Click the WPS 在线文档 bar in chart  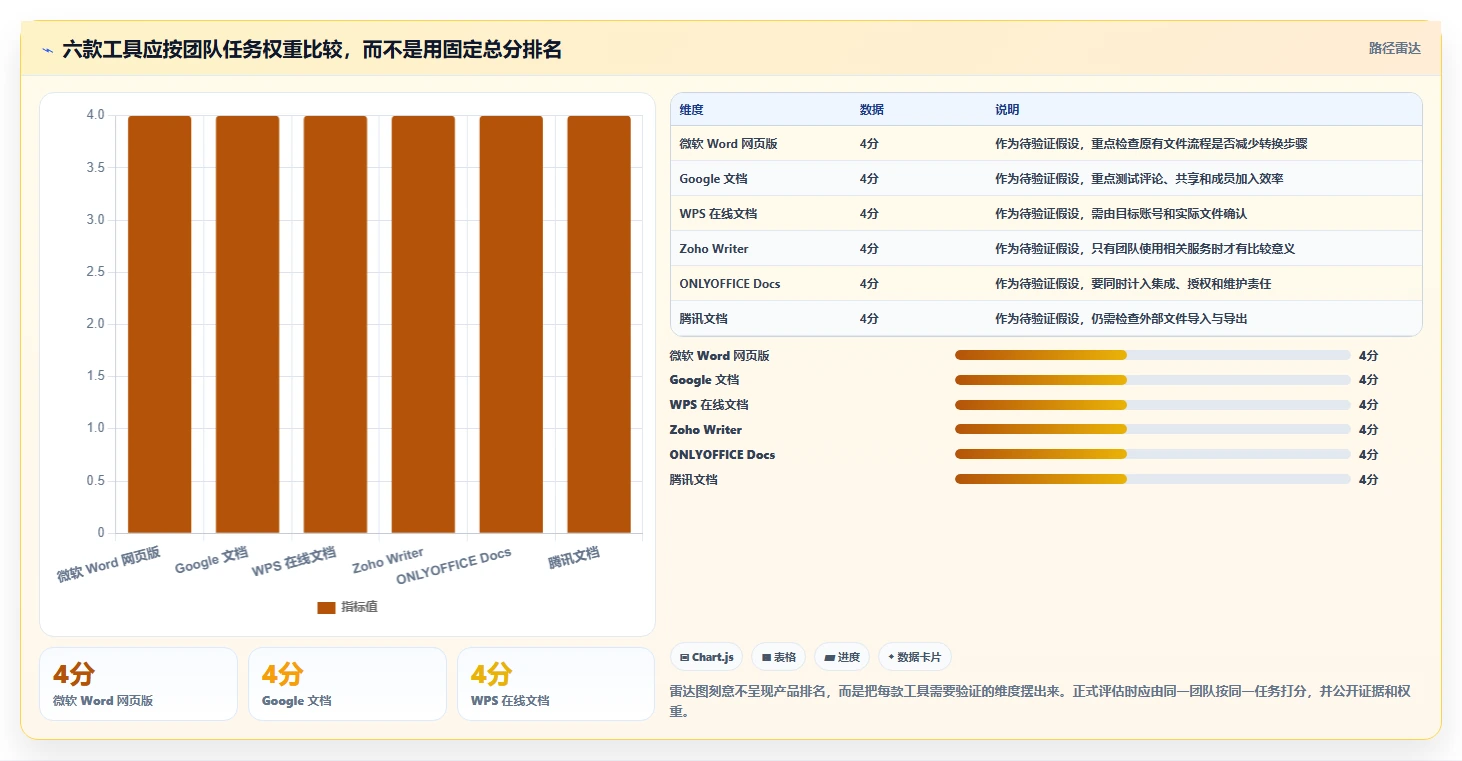point(335,324)
